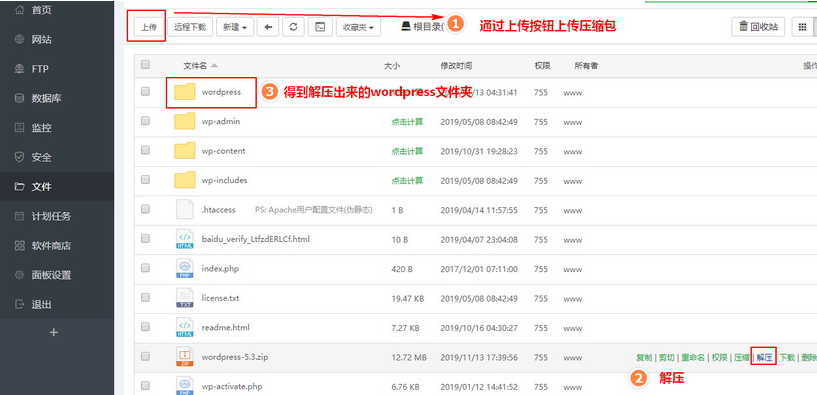Viewport: 817px width, 395px height.
Task: Switch to grid view icon
Action: tap(802, 27)
